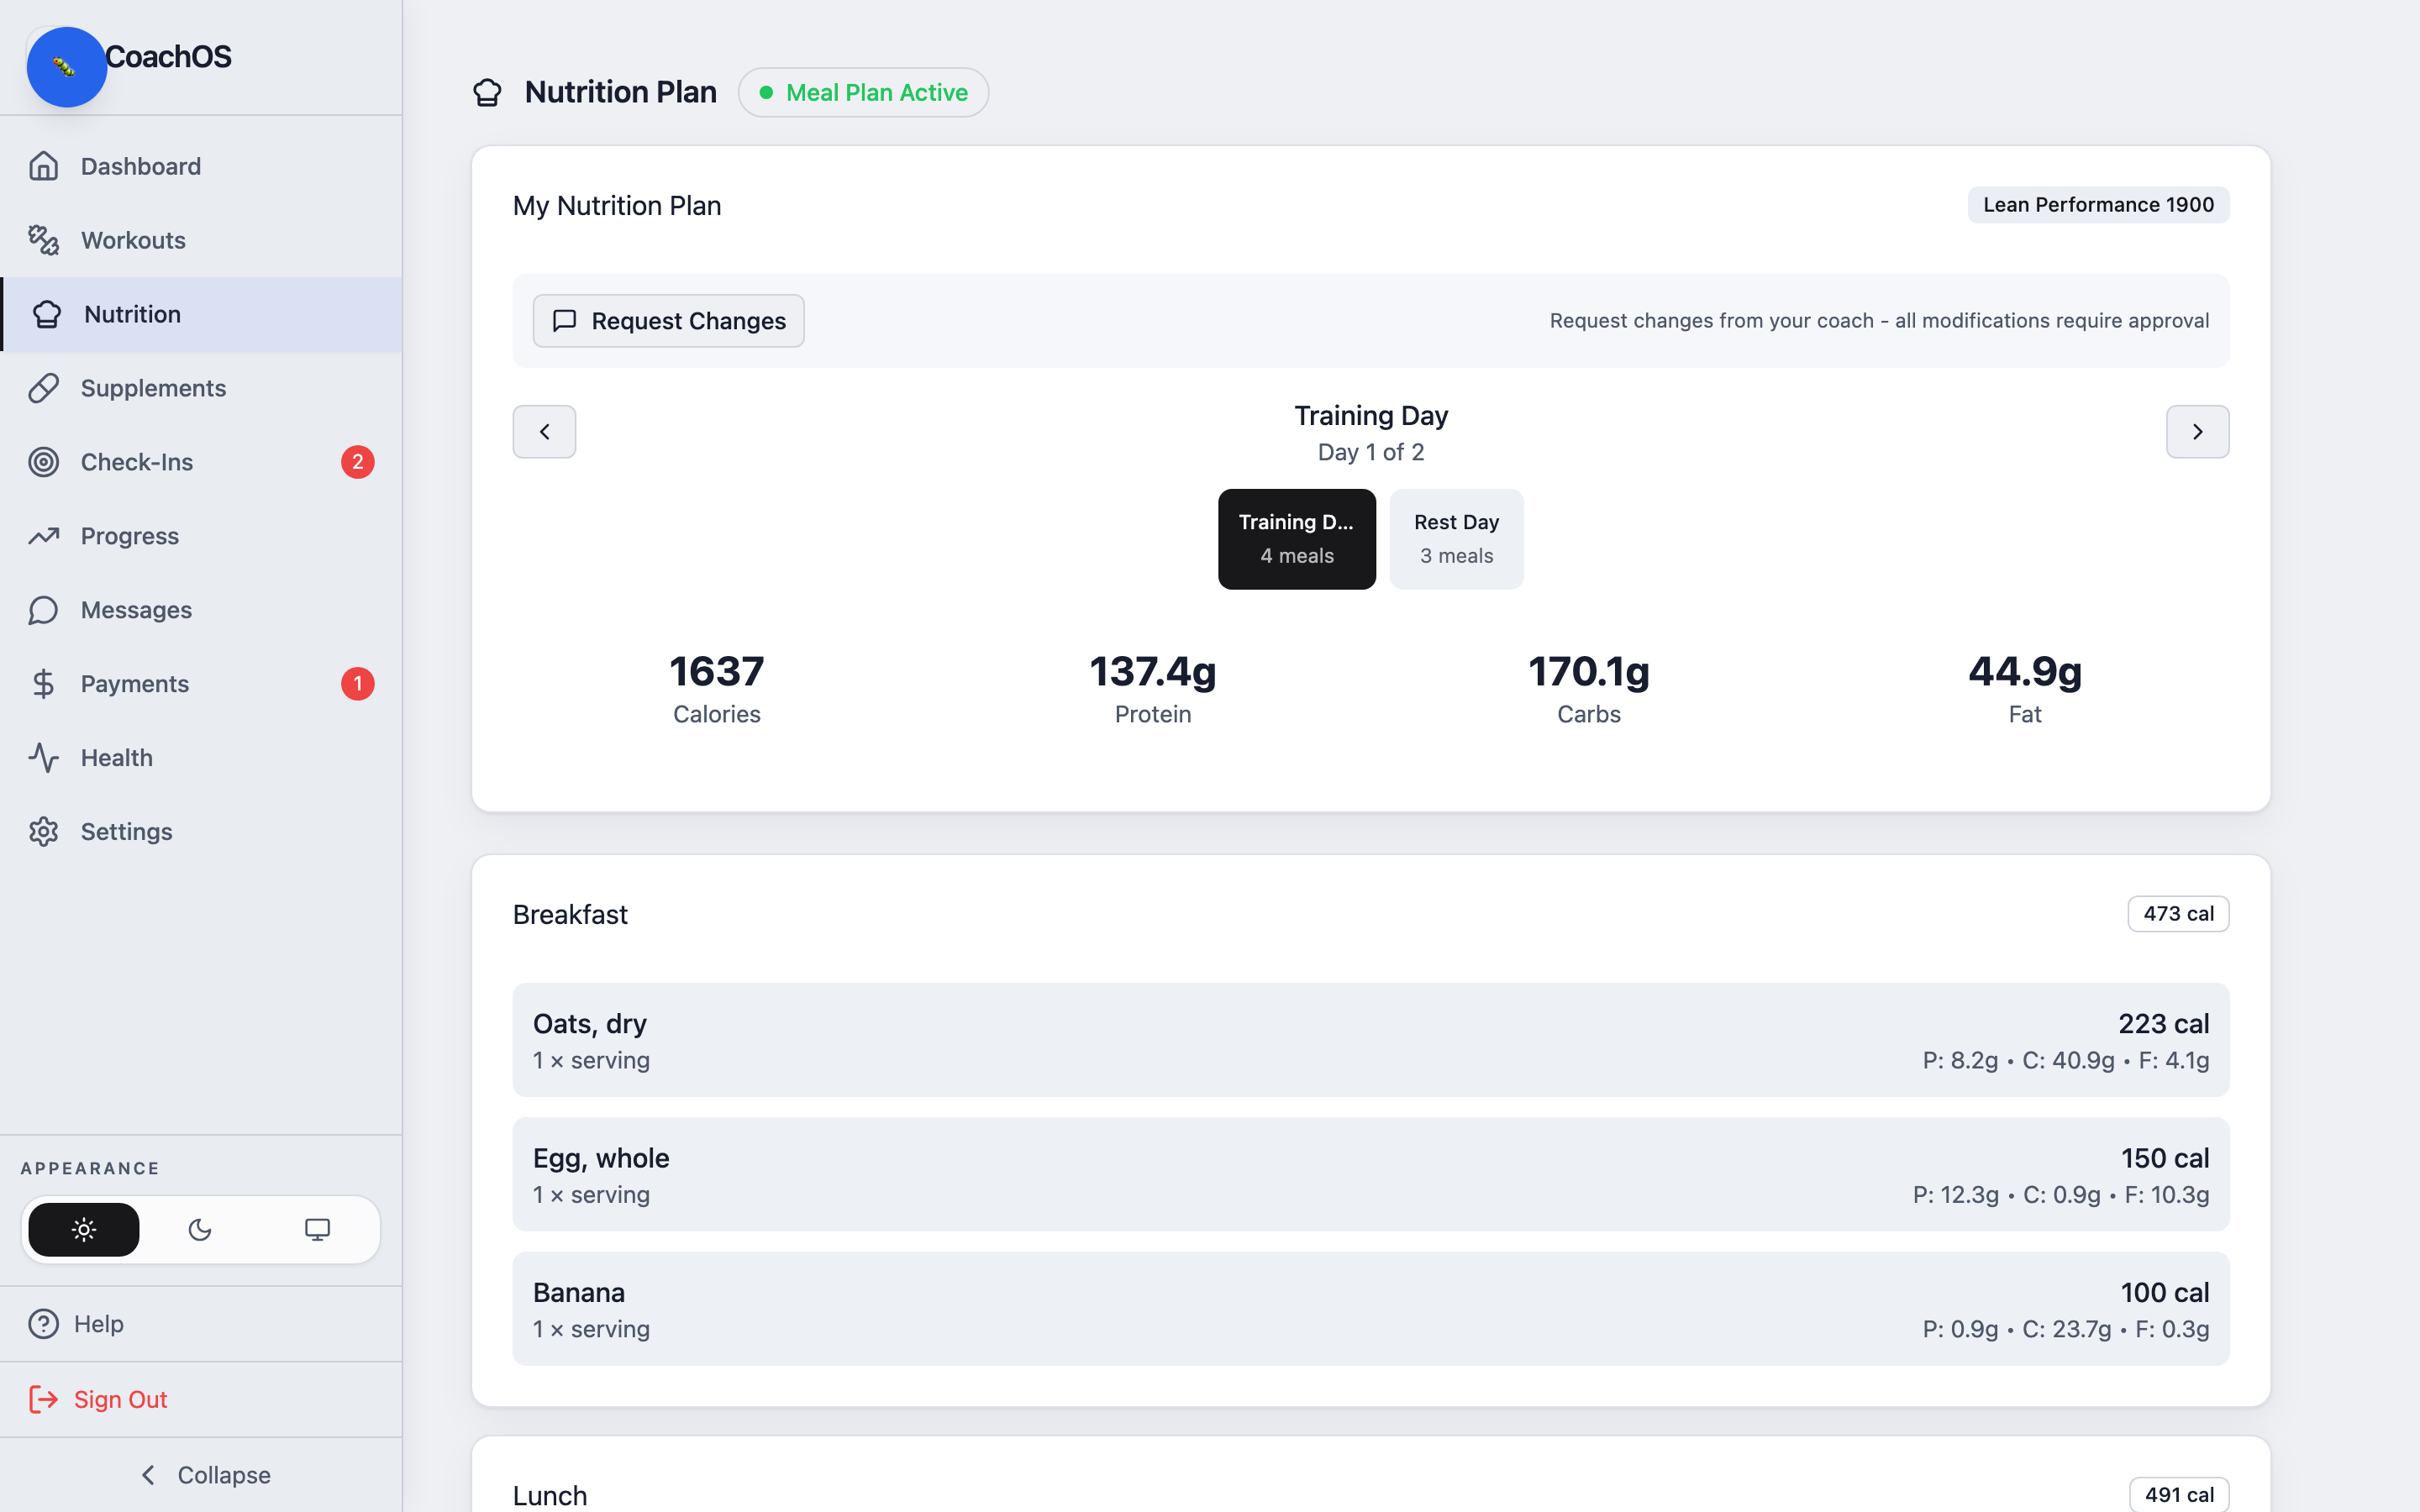Image resolution: width=2420 pixels, height=1512 pixels.
Task: Open the Progress section
Action: point(201,536)
